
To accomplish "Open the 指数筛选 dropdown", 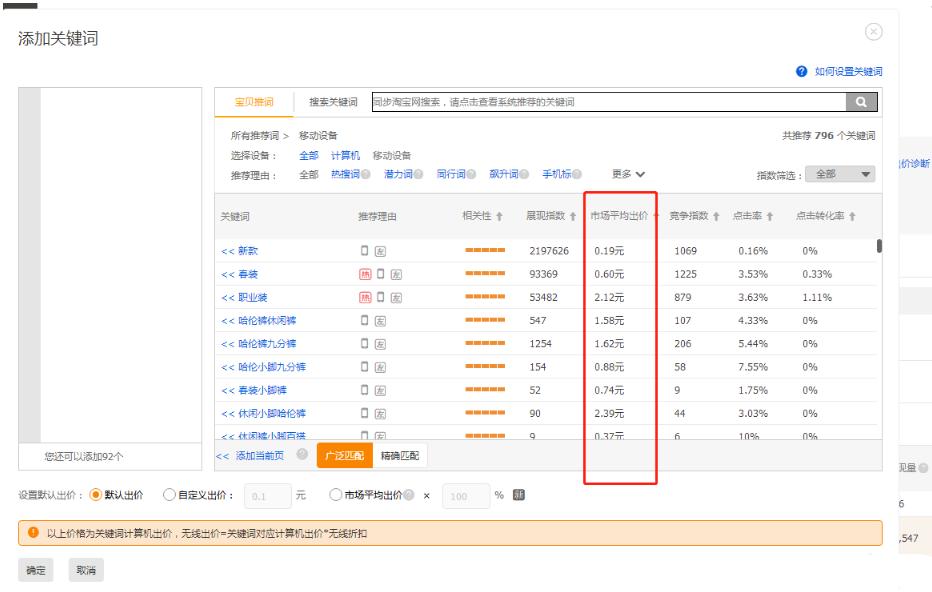I will pos(839,174).
